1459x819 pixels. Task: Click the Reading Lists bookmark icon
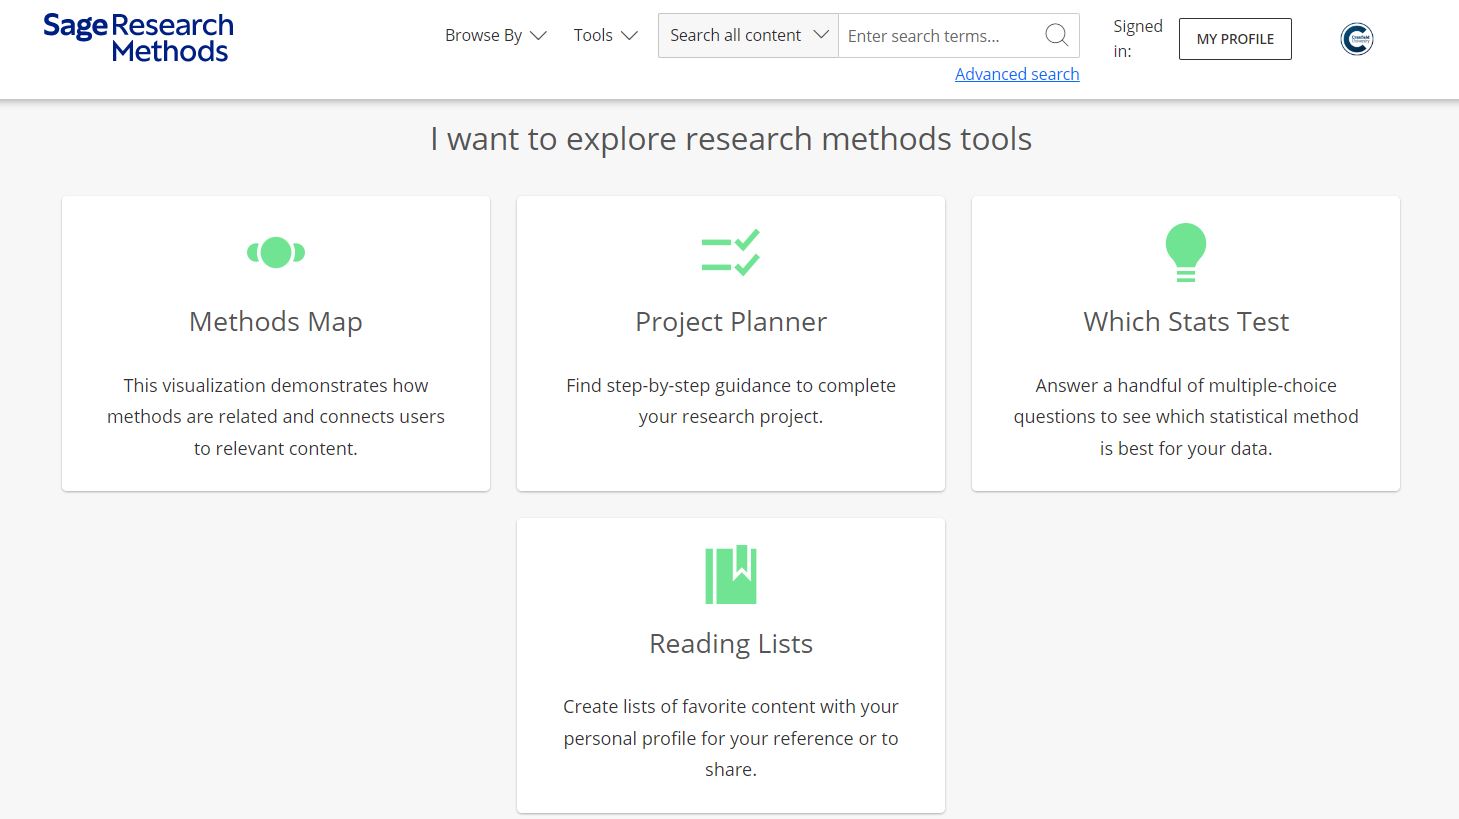[x=730, y=574]
